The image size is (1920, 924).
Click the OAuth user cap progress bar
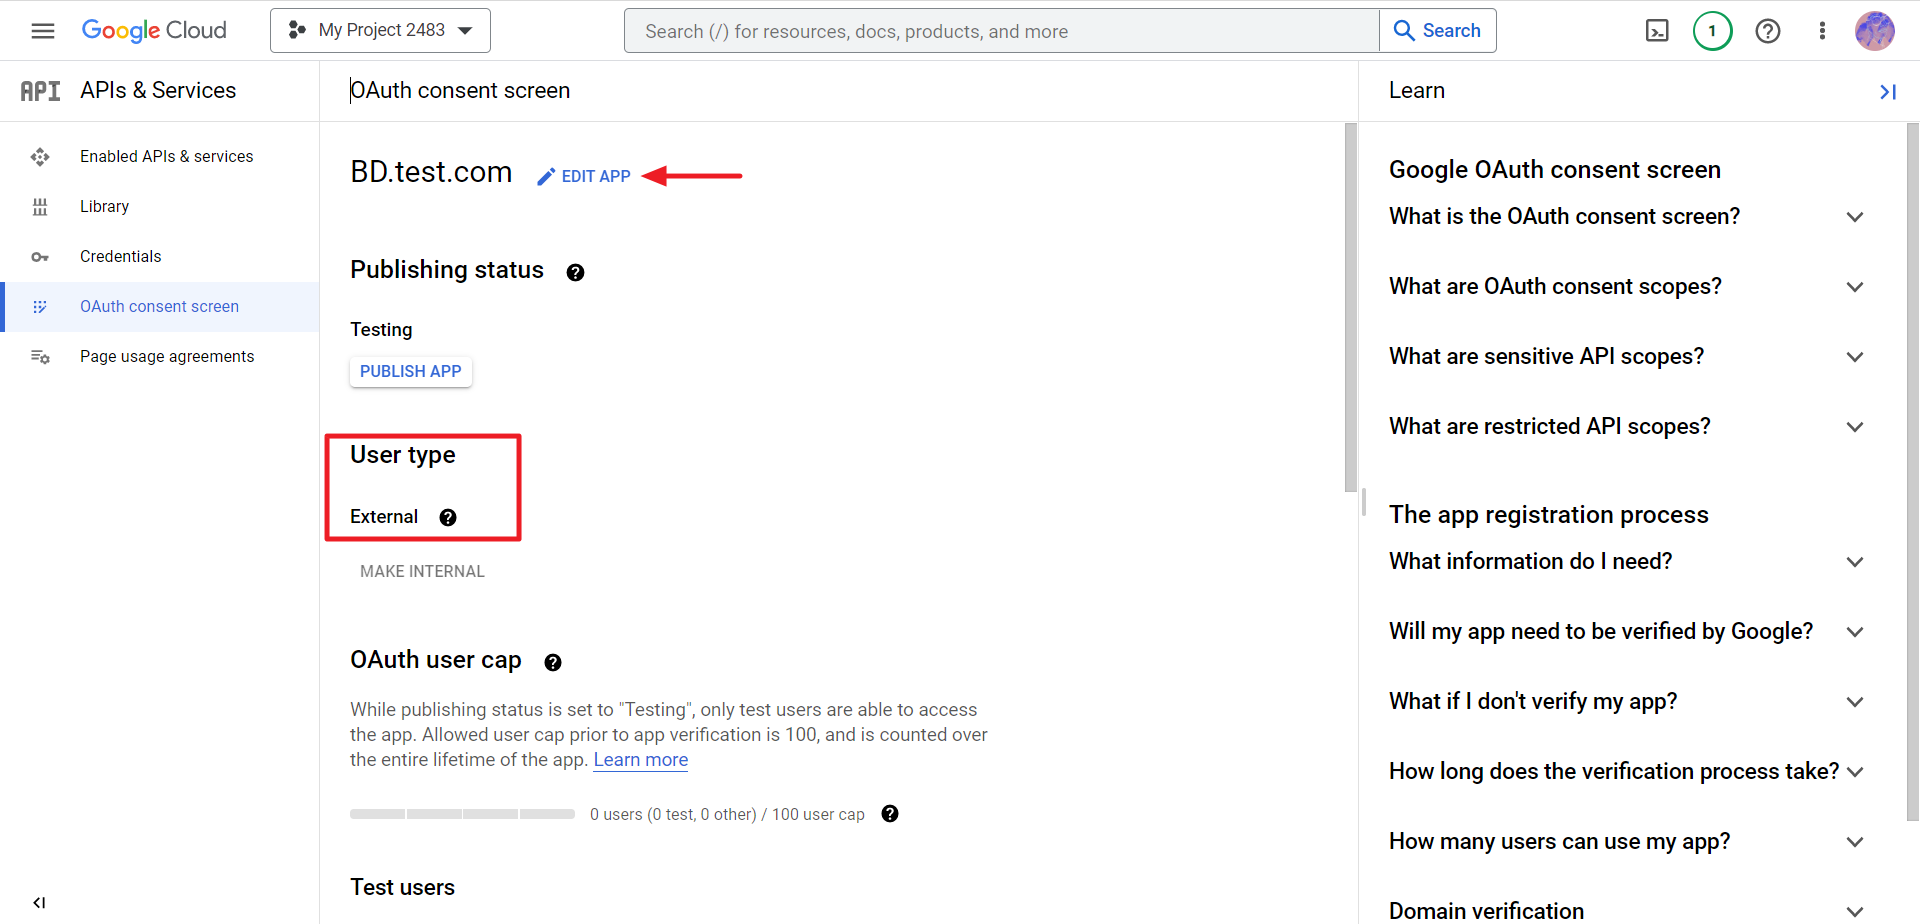[462, 814]
